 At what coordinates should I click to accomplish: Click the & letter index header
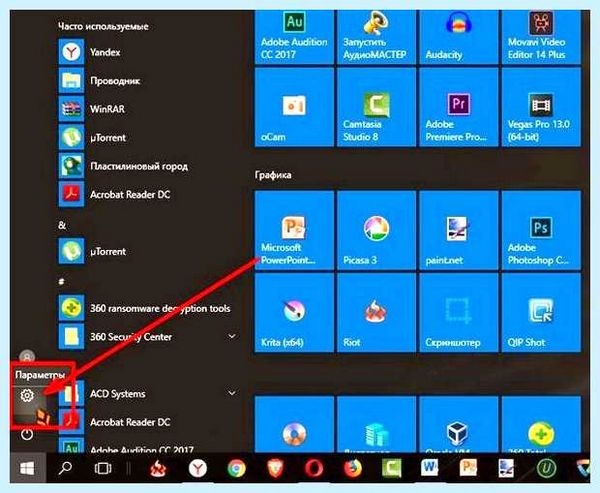click(62, 225)
